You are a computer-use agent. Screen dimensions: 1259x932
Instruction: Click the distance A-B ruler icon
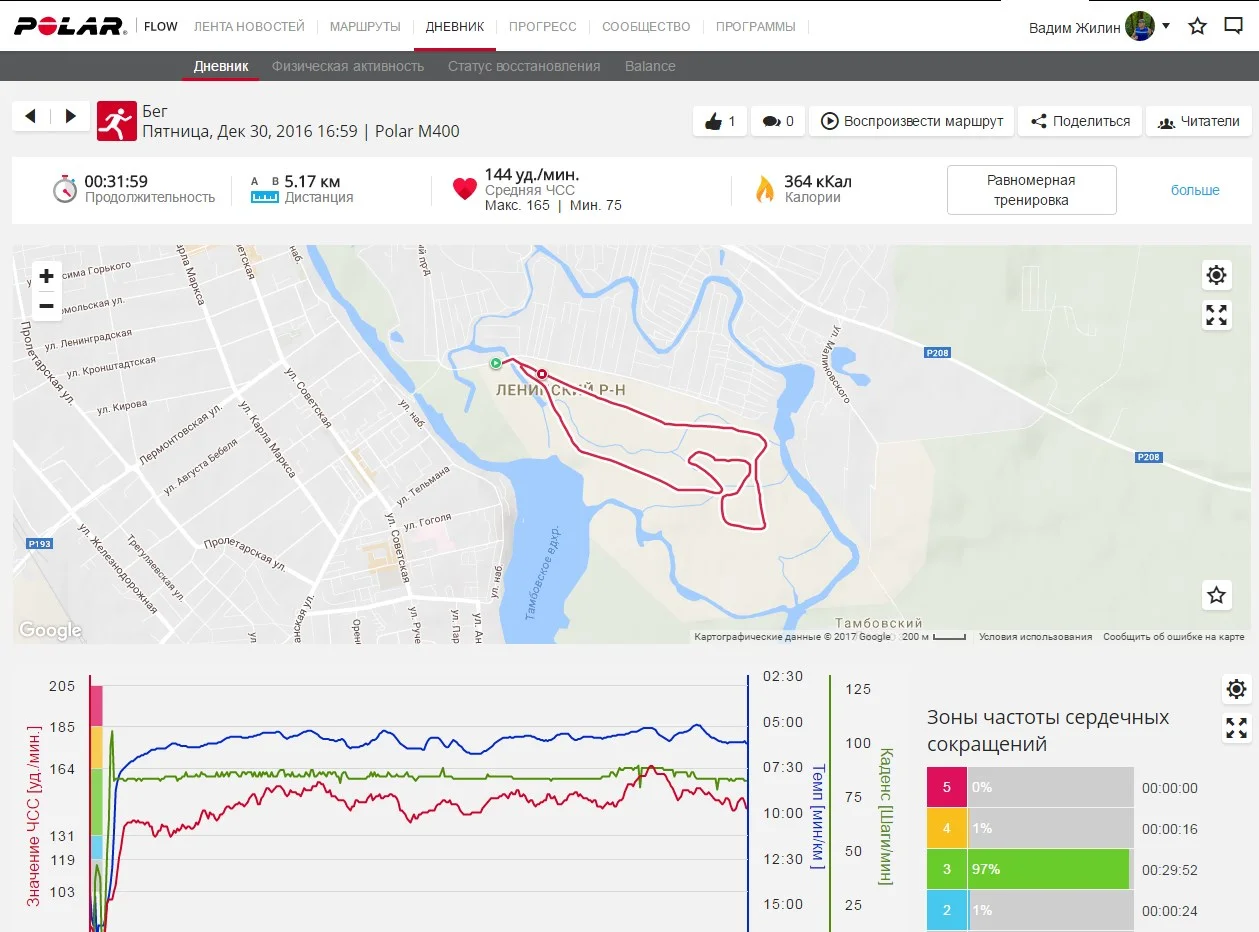tap(264, 190)
